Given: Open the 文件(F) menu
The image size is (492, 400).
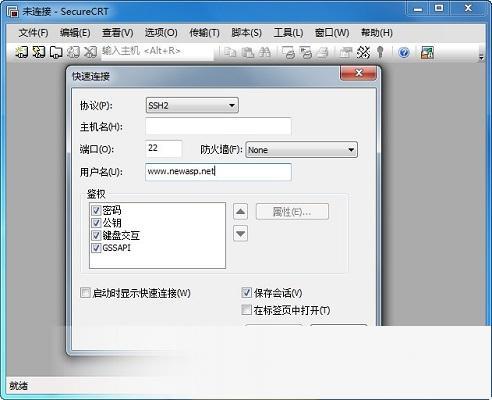Looking at the screenshot, I should pyautogui.click(x=33, y=33).
